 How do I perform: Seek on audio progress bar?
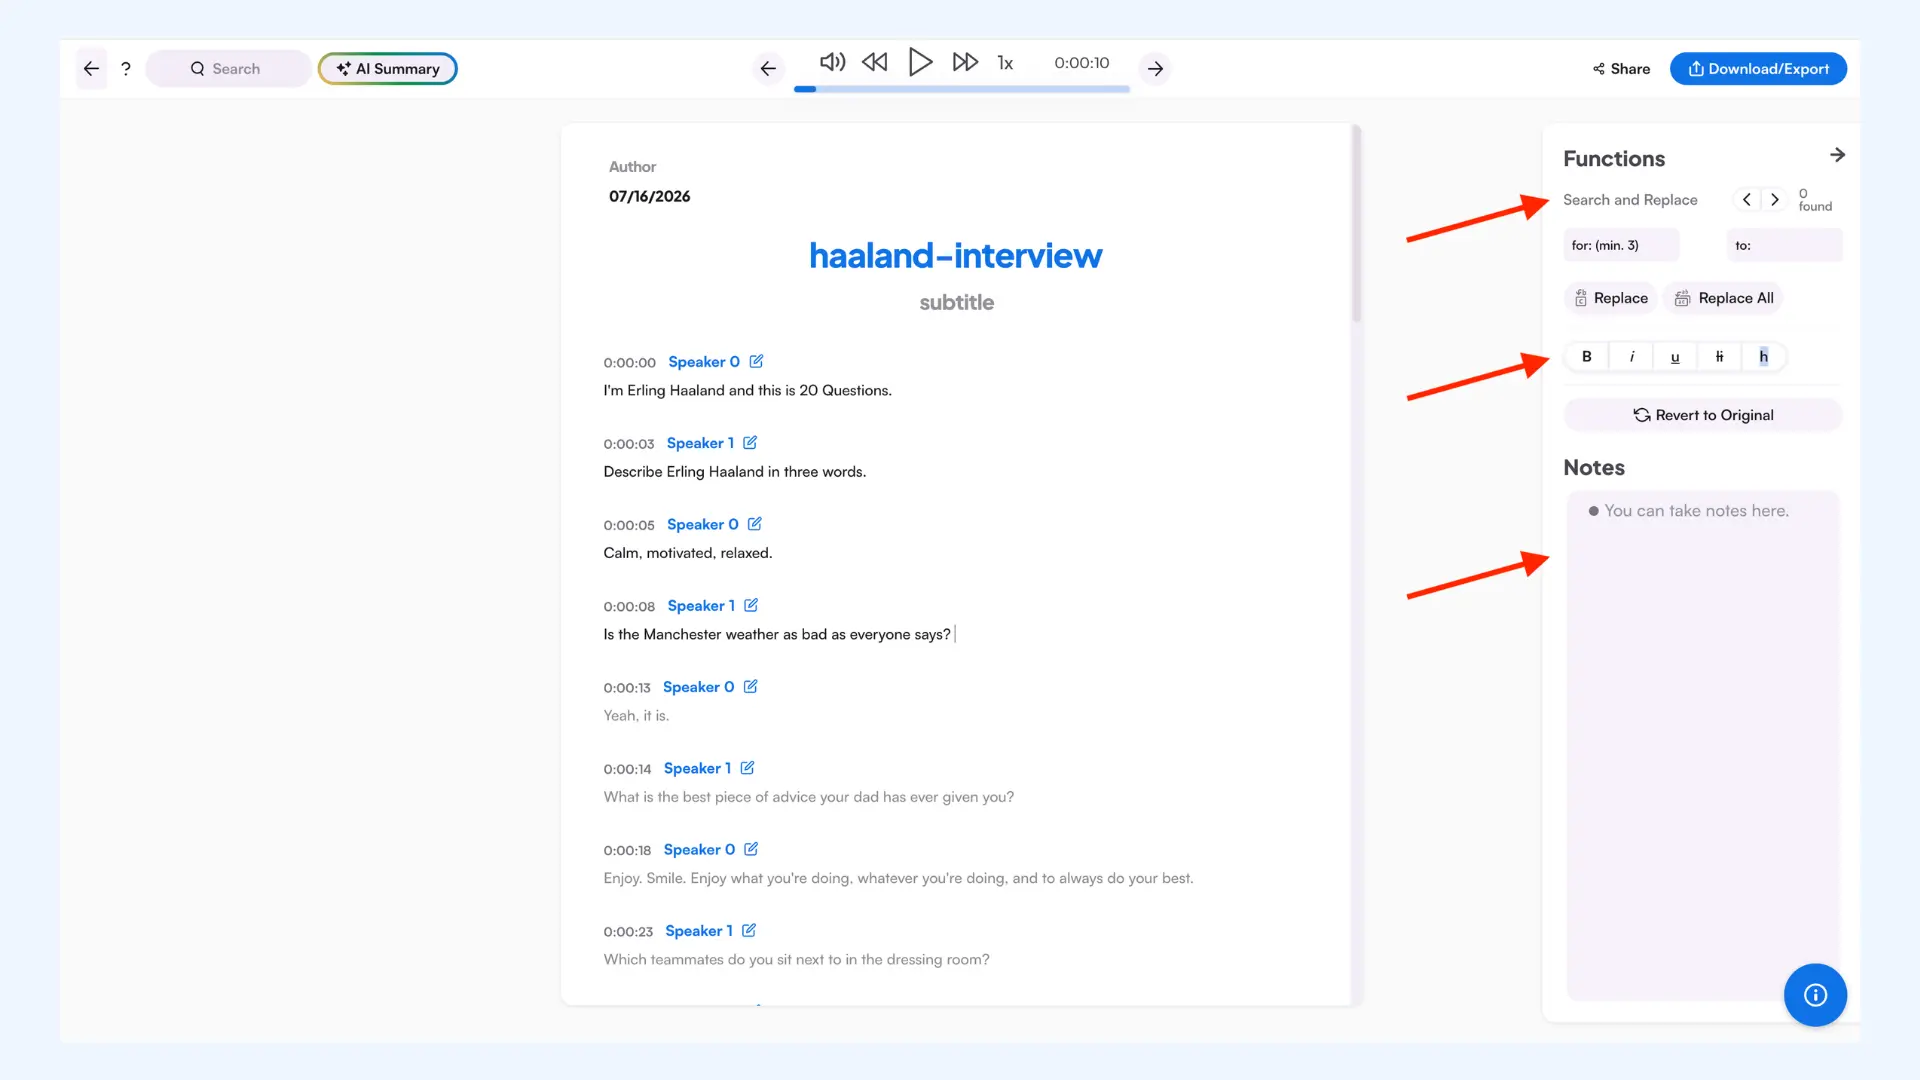pyautogui.click(x=962, y=89)
